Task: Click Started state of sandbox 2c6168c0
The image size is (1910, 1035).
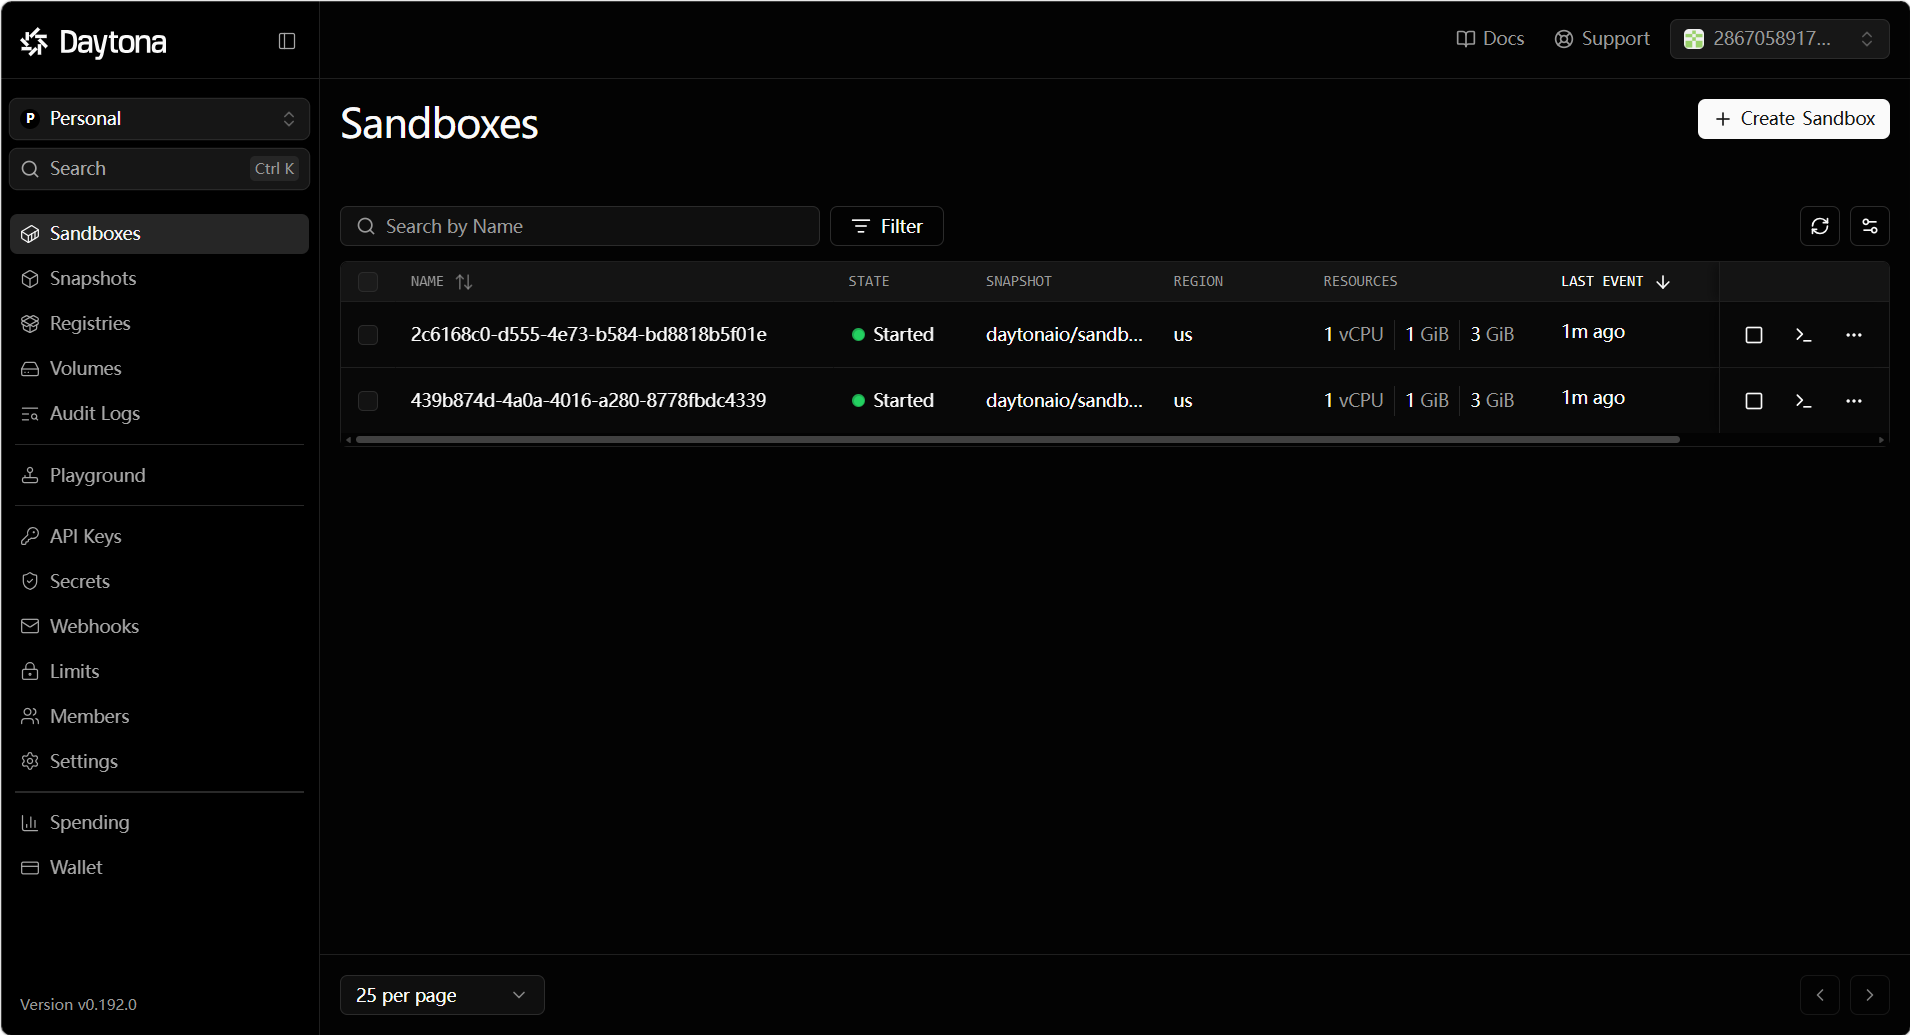Action: (x=893, y=335)
